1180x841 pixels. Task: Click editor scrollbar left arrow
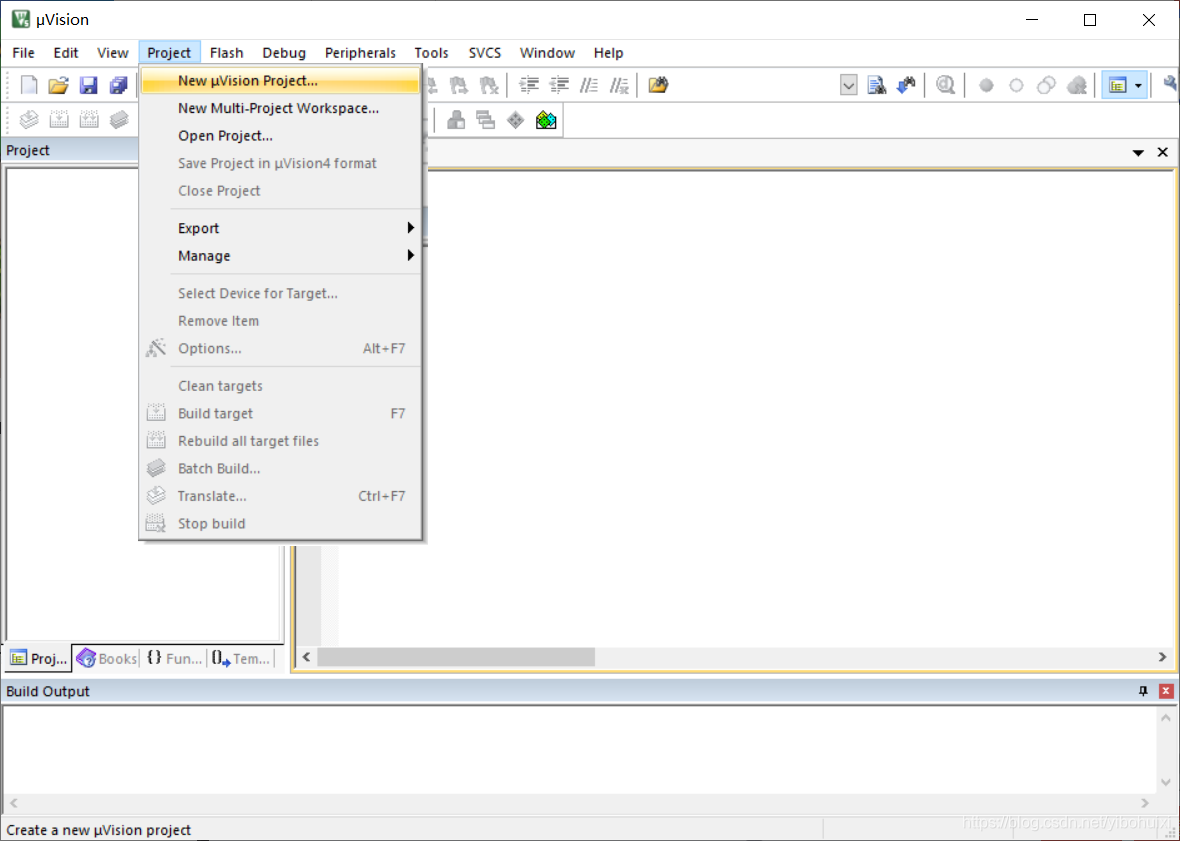[306, 657]
